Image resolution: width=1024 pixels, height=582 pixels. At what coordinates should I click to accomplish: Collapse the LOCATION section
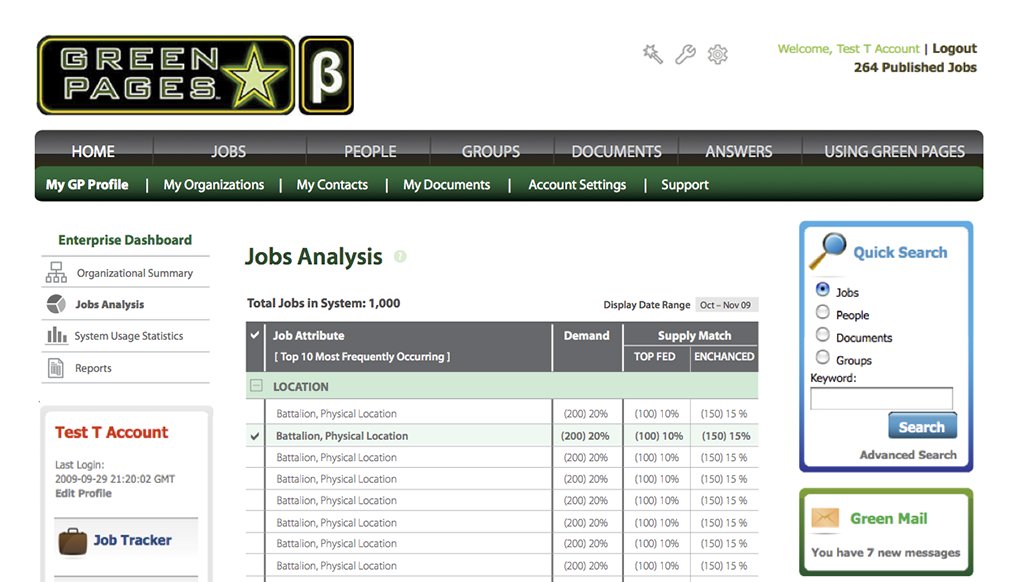pyautogui.click(x=256, y=386)
